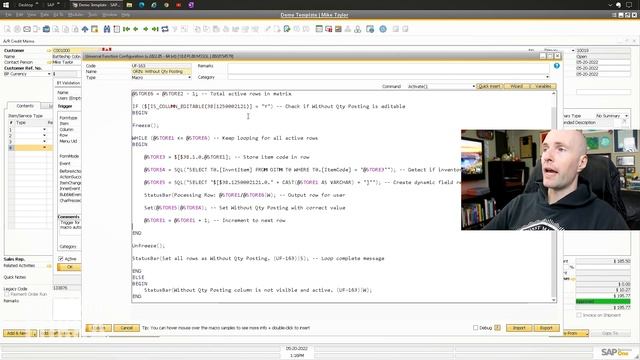Click the Print icon in toolbar

[x=17, y=29]
